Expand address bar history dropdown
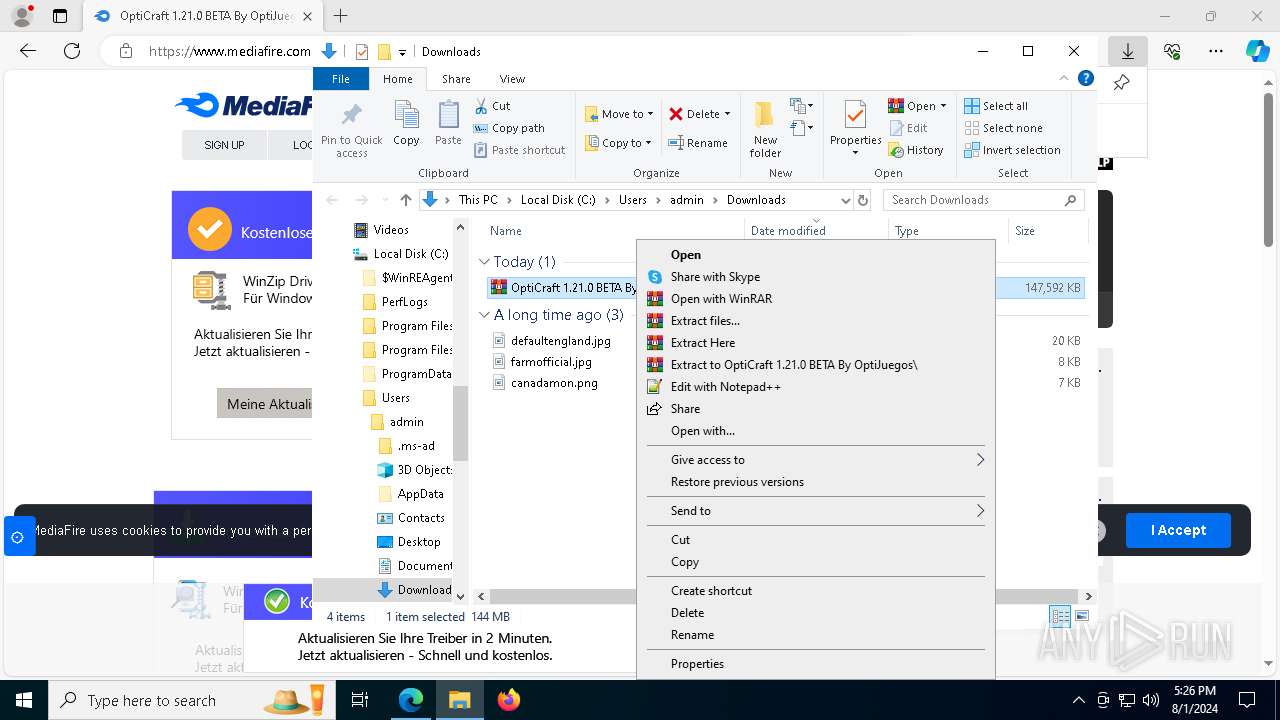Screen dimensions: 1280x720 [845, 200]
